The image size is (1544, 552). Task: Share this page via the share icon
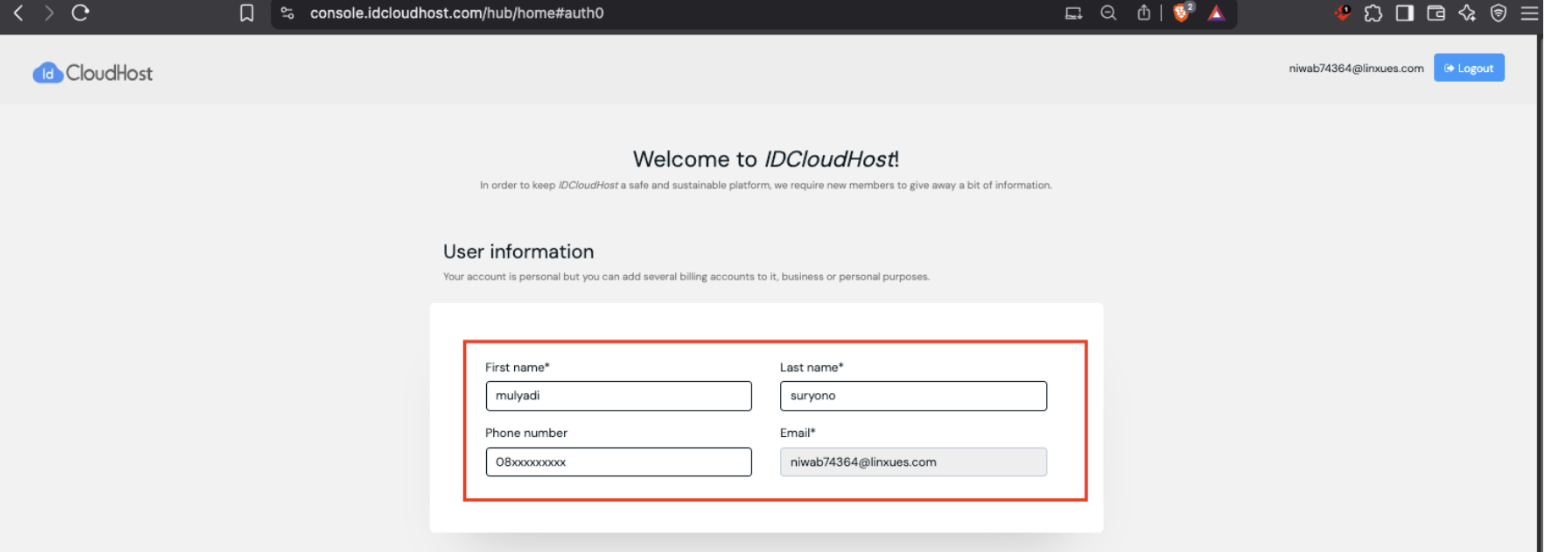point(1143,14)
